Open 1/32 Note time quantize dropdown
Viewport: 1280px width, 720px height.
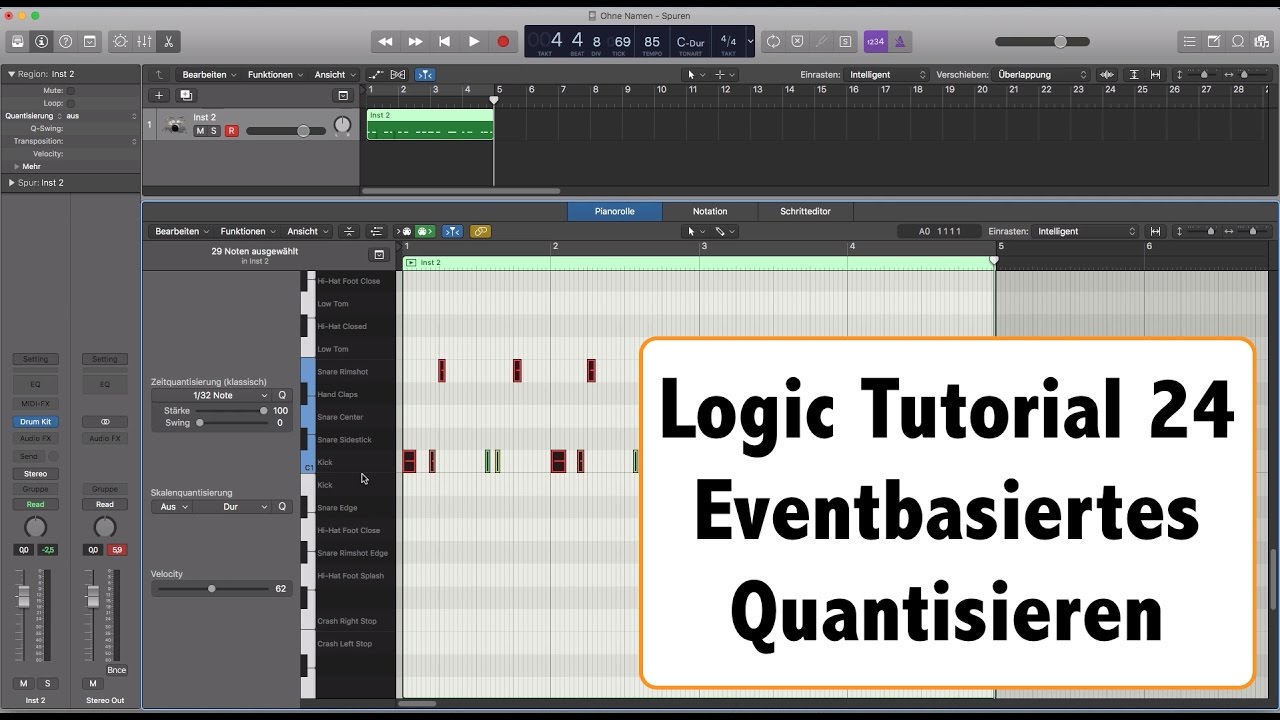point(212,395)
